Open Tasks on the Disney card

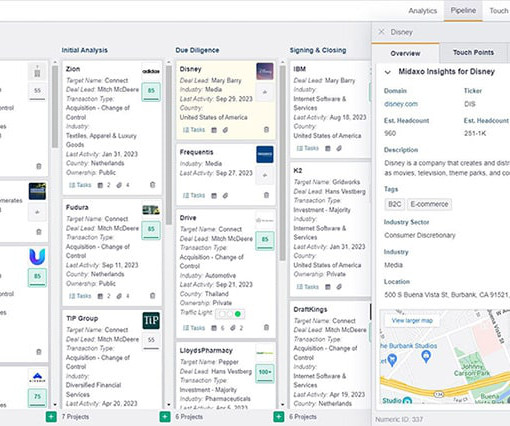[x=194, y=130]
